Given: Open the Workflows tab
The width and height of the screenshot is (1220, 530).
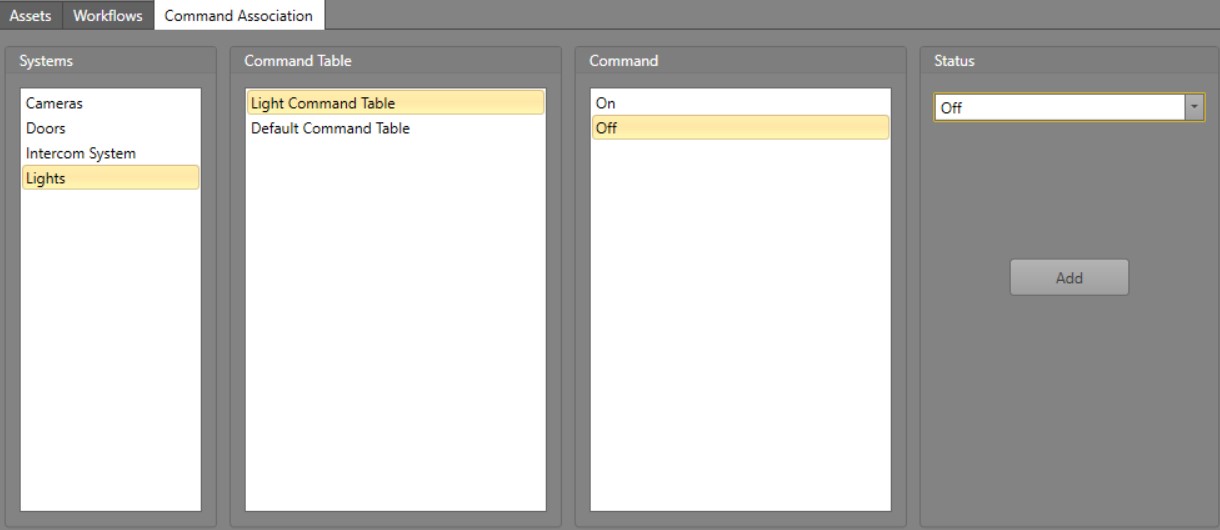Looking at the screenshot, I should point(107,16).
